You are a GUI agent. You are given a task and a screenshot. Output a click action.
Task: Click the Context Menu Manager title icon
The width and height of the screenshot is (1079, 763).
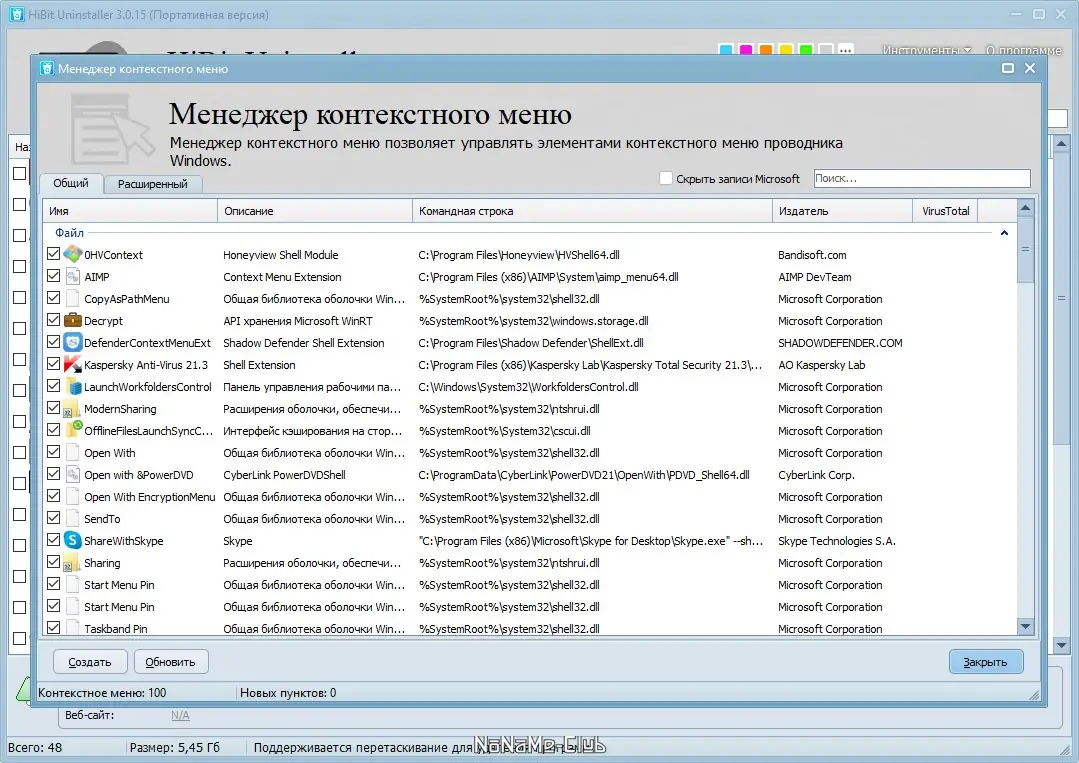pyautogui.click(x=47, y=68)
